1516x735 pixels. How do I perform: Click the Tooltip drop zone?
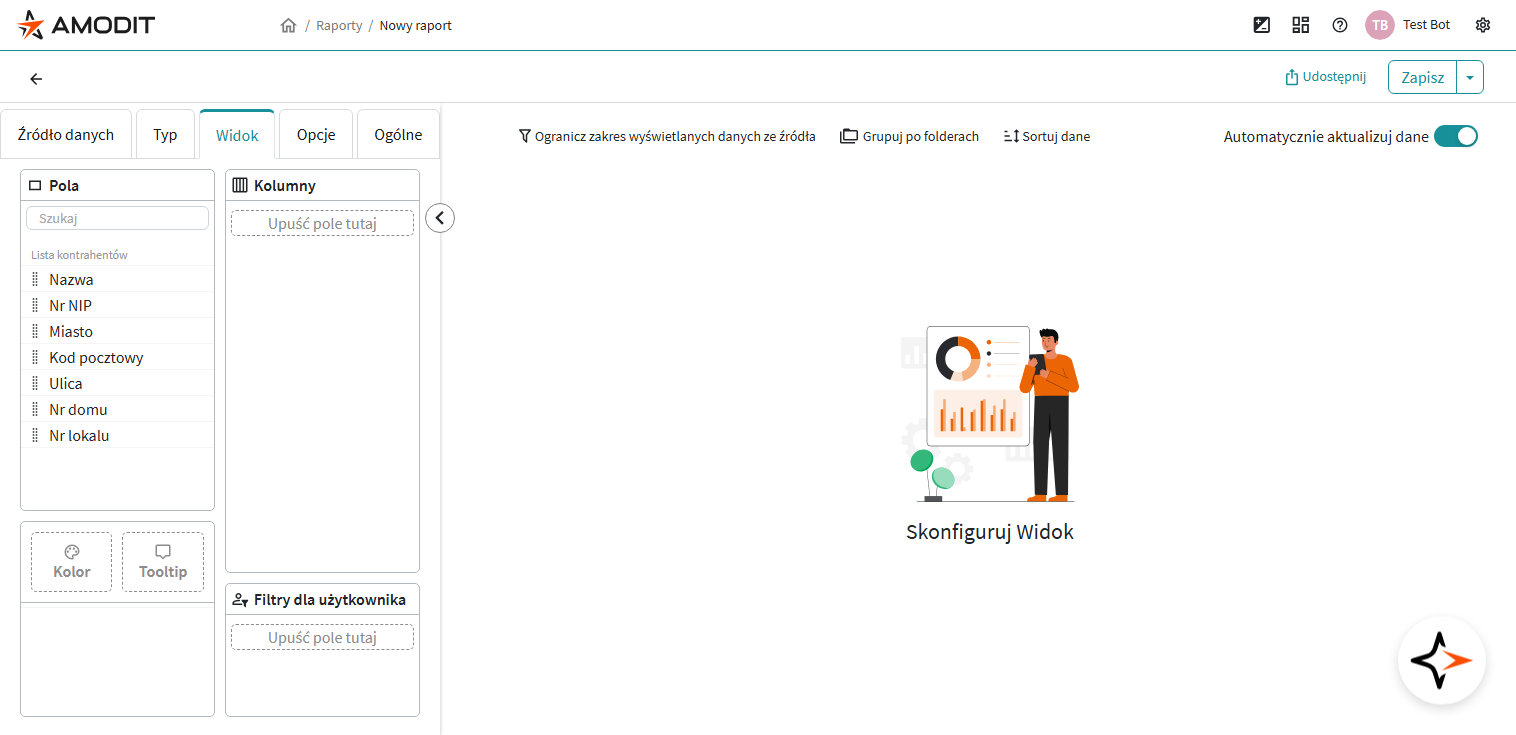(x=163, y=562)
